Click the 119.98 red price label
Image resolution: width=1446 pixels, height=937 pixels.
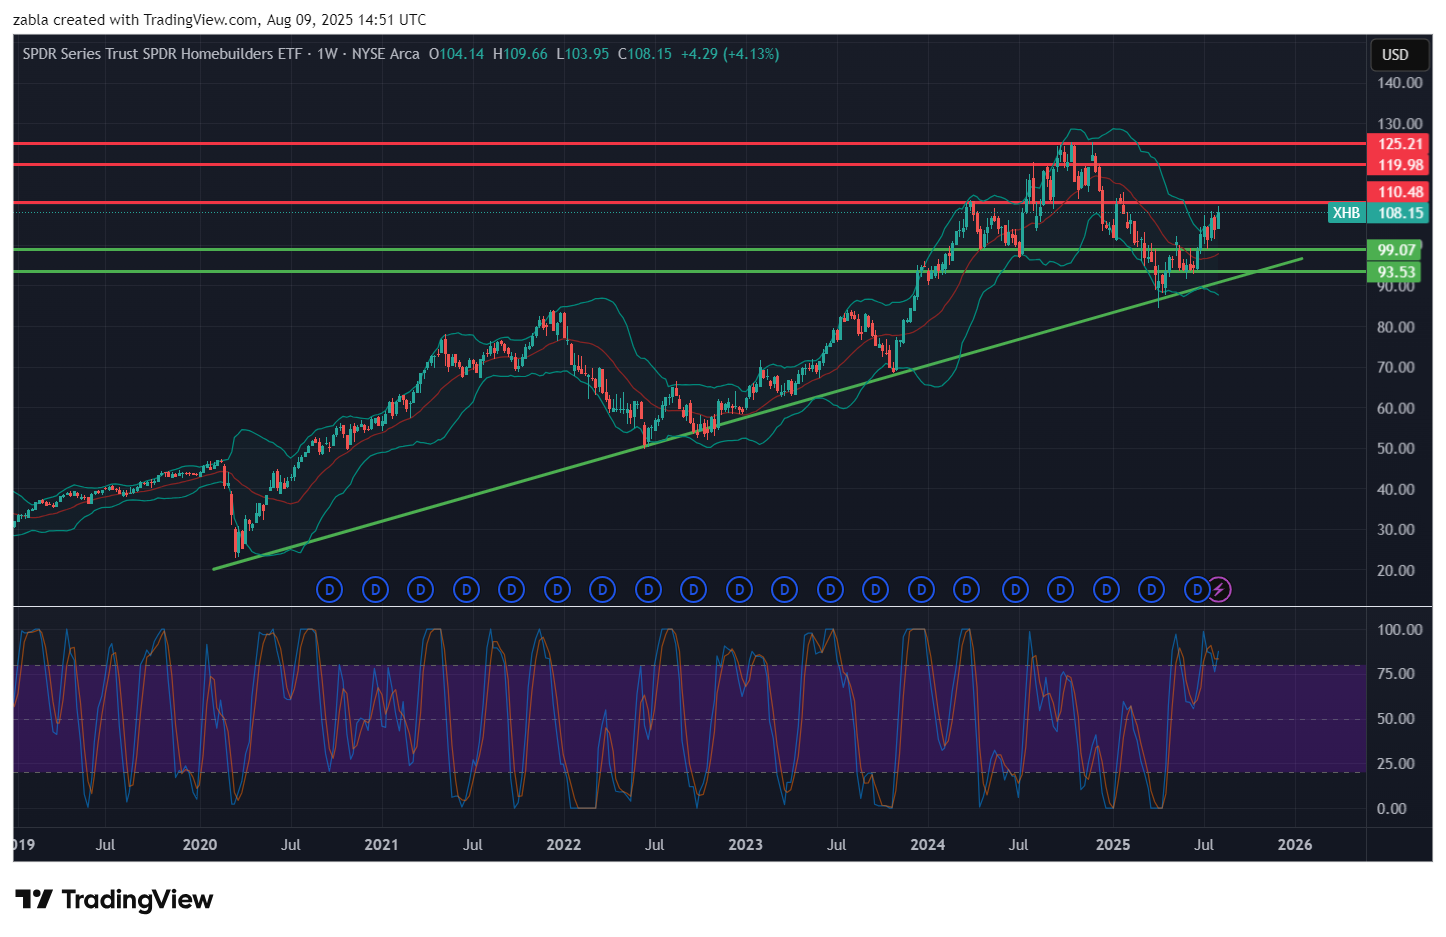point(1399,165)
